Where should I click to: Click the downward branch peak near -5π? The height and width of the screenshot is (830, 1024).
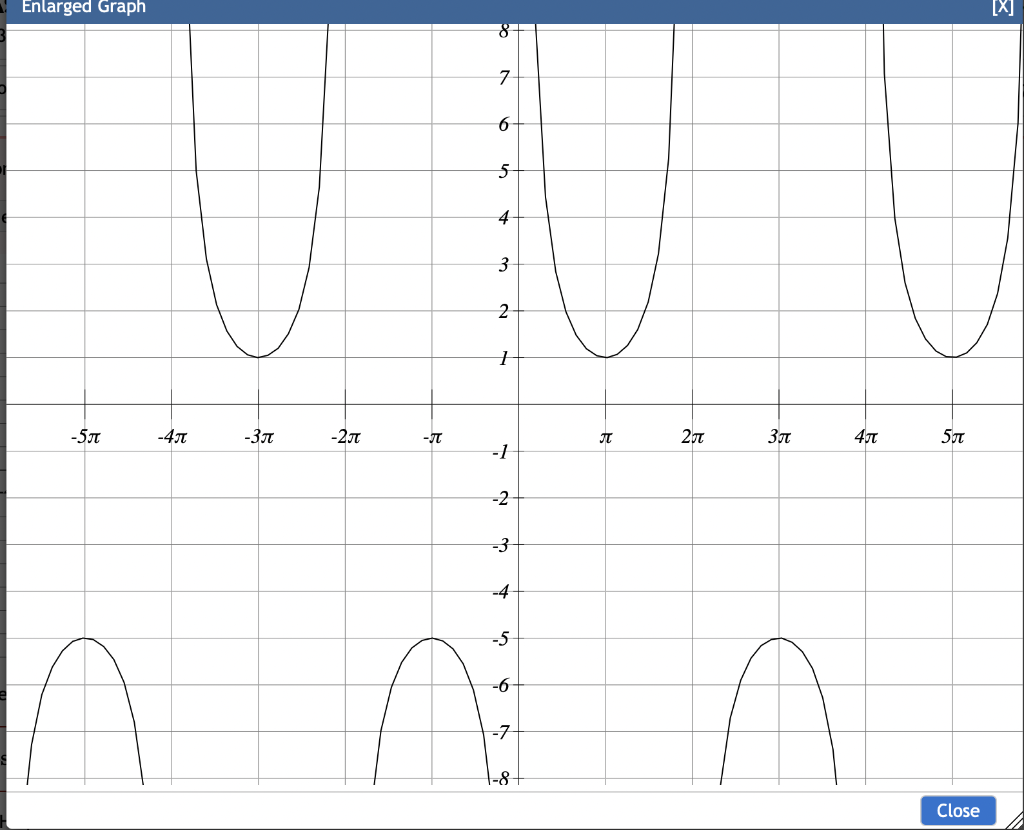(x=85, y=638)
